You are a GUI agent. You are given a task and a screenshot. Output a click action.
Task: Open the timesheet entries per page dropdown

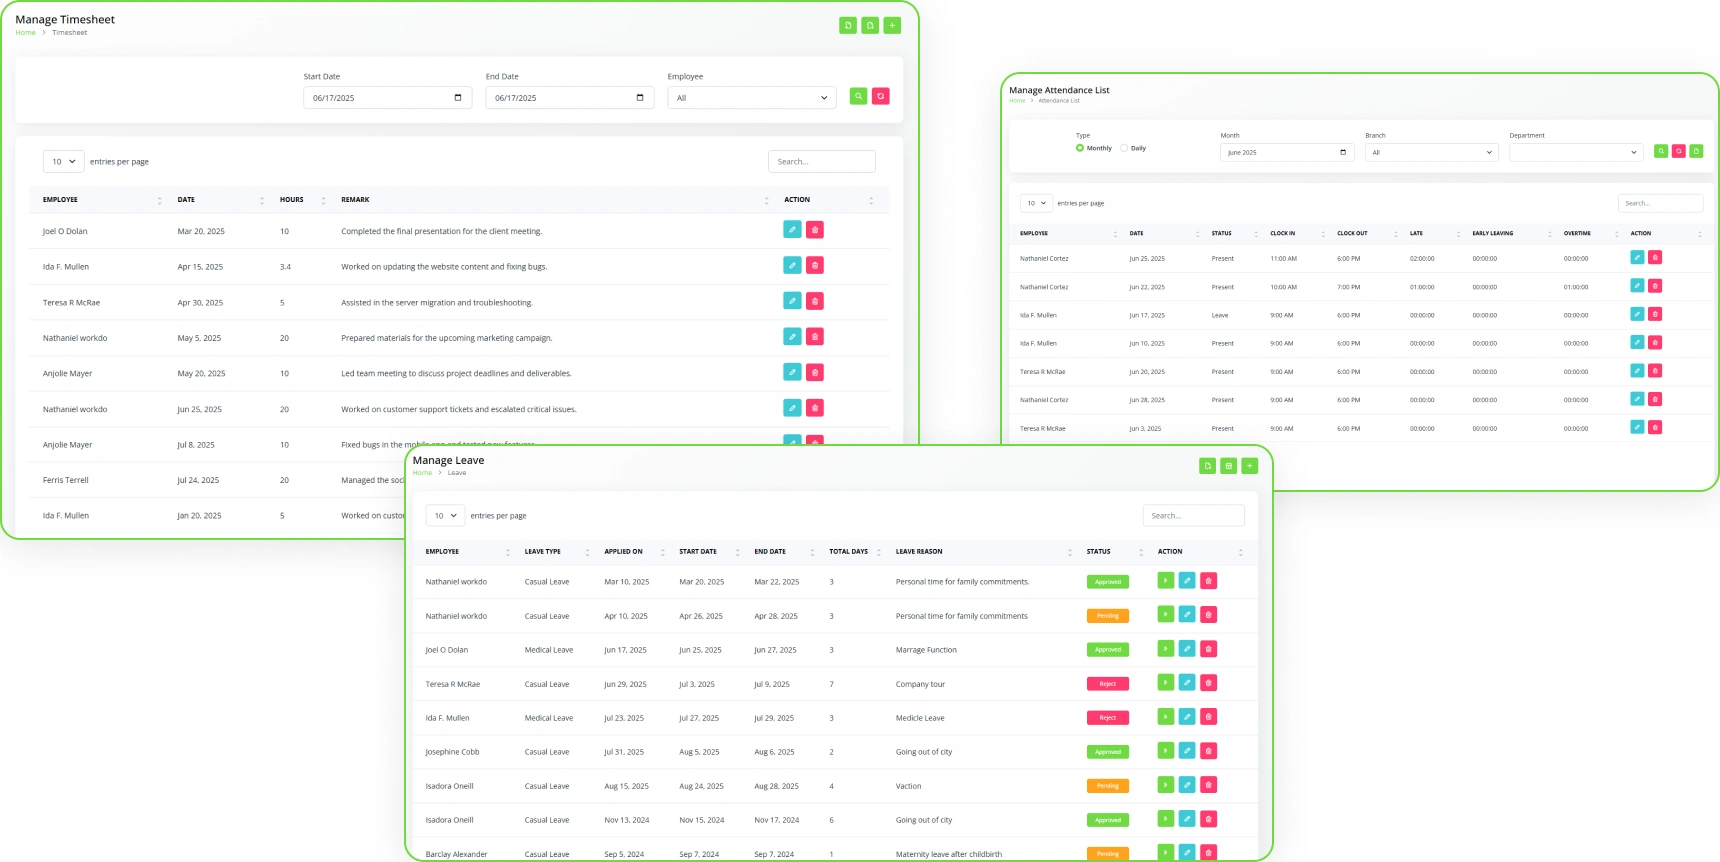tap(64, 162)
